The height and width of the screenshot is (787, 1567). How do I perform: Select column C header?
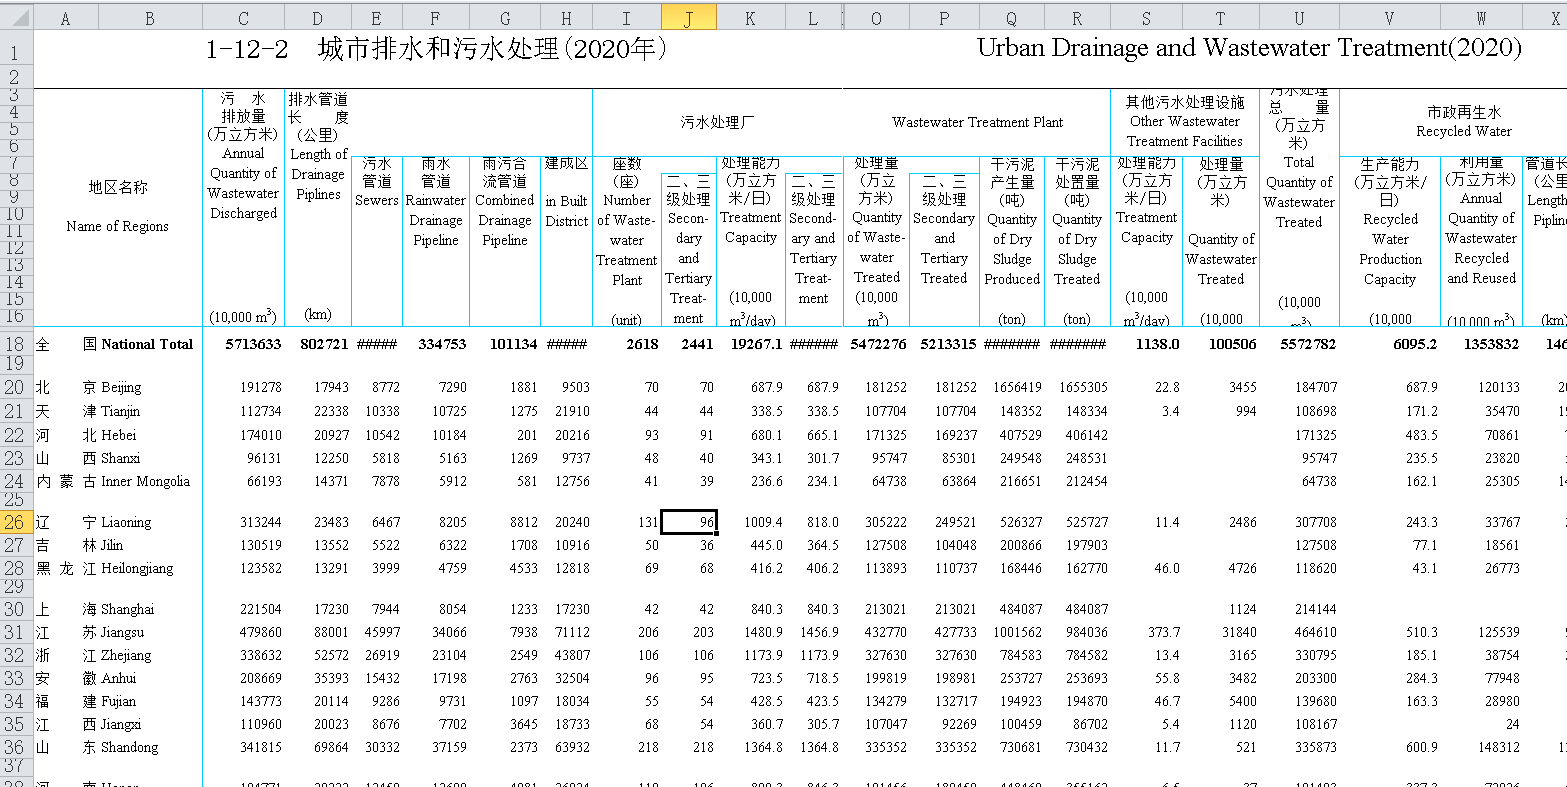[x=243, y=17]
